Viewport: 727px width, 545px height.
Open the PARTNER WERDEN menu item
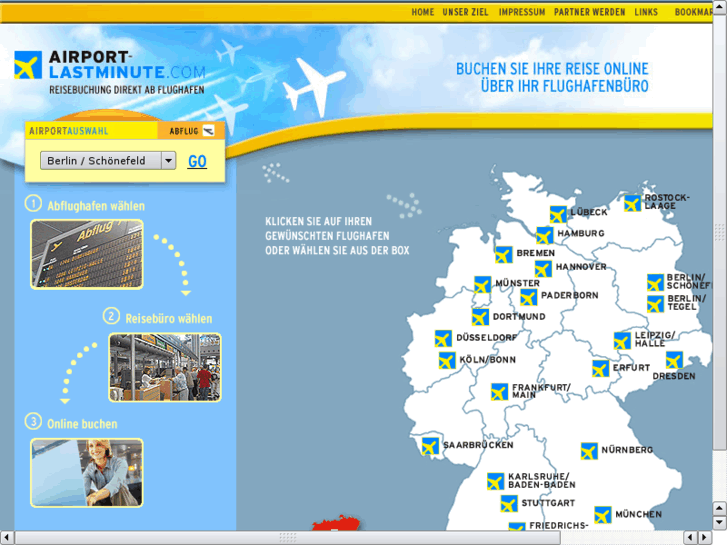(590, 12)
